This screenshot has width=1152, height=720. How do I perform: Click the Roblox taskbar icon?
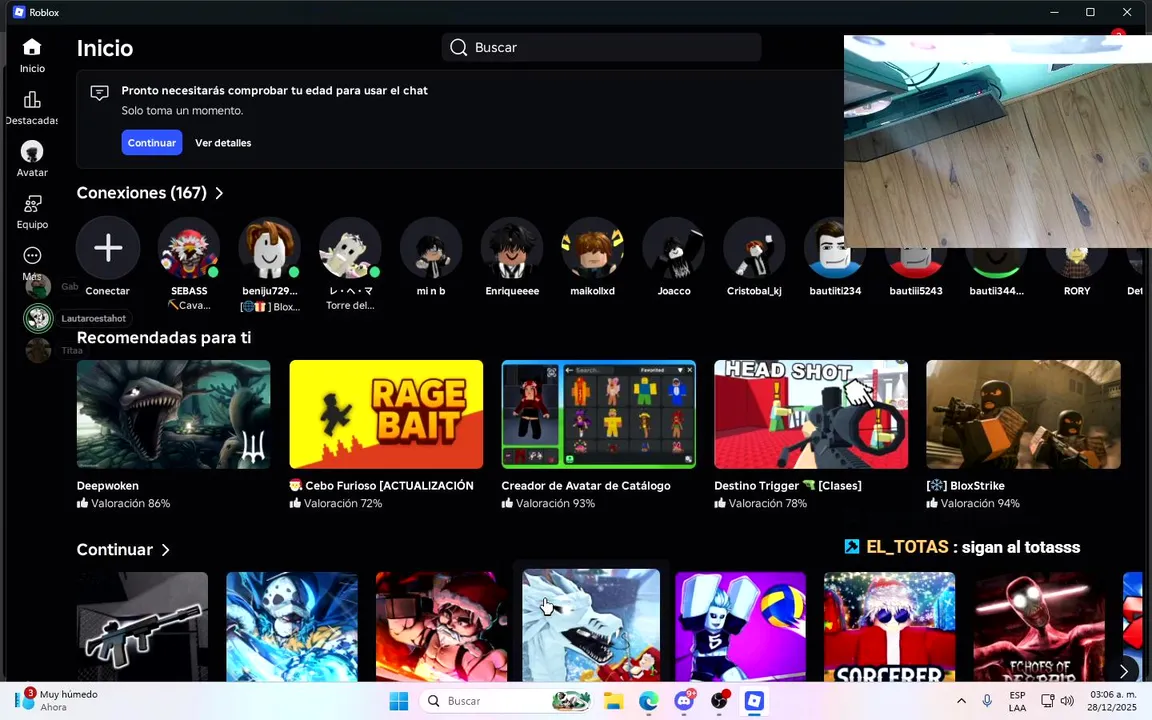click(x=754, y=702)
